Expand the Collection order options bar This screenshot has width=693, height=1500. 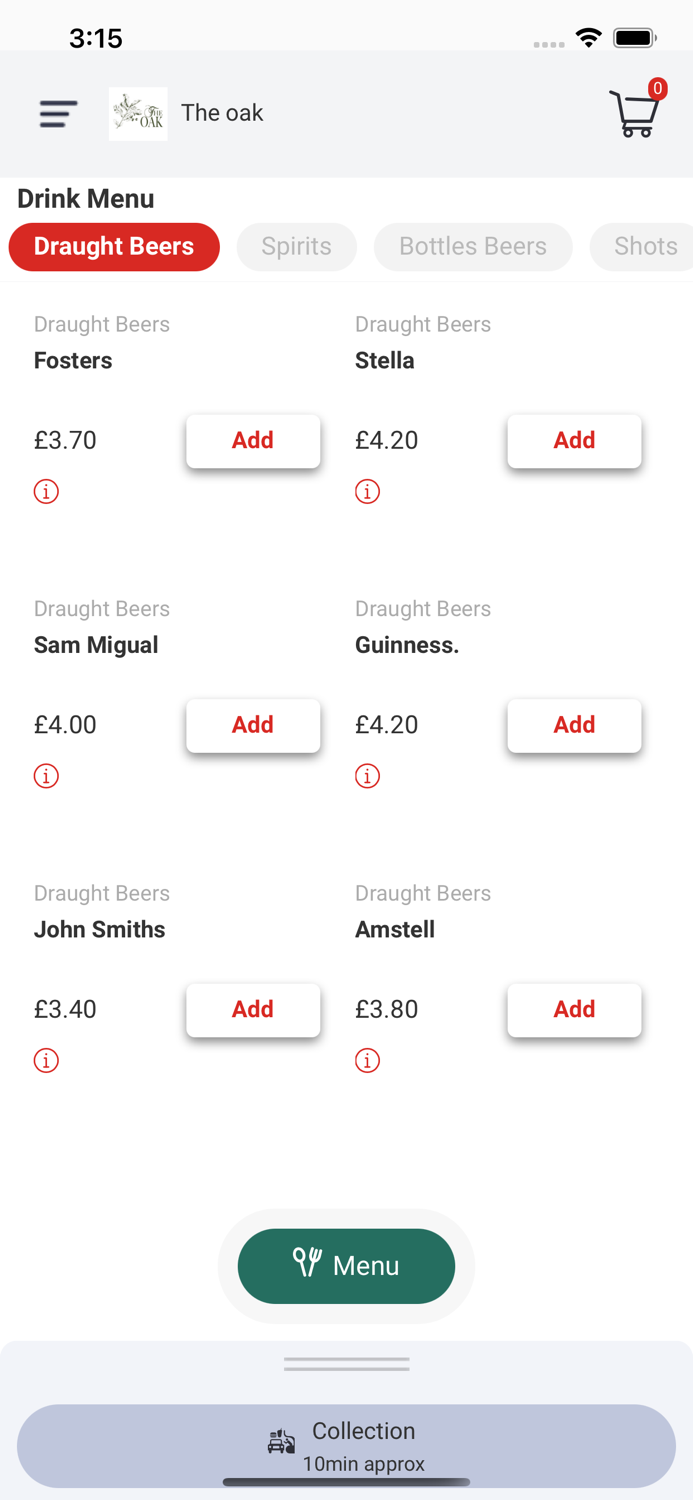click(346, 1445)
